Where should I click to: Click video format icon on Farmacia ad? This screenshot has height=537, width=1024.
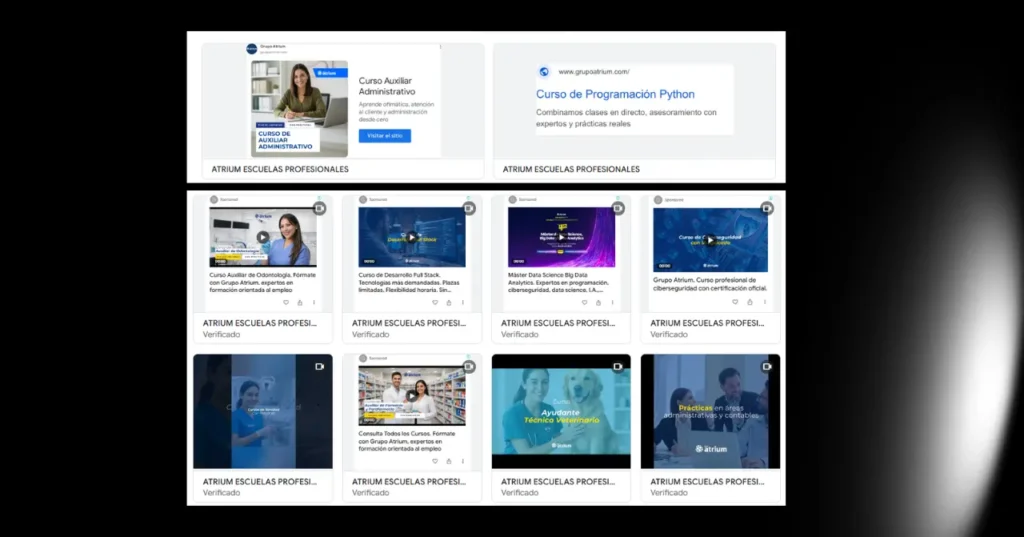469,367
